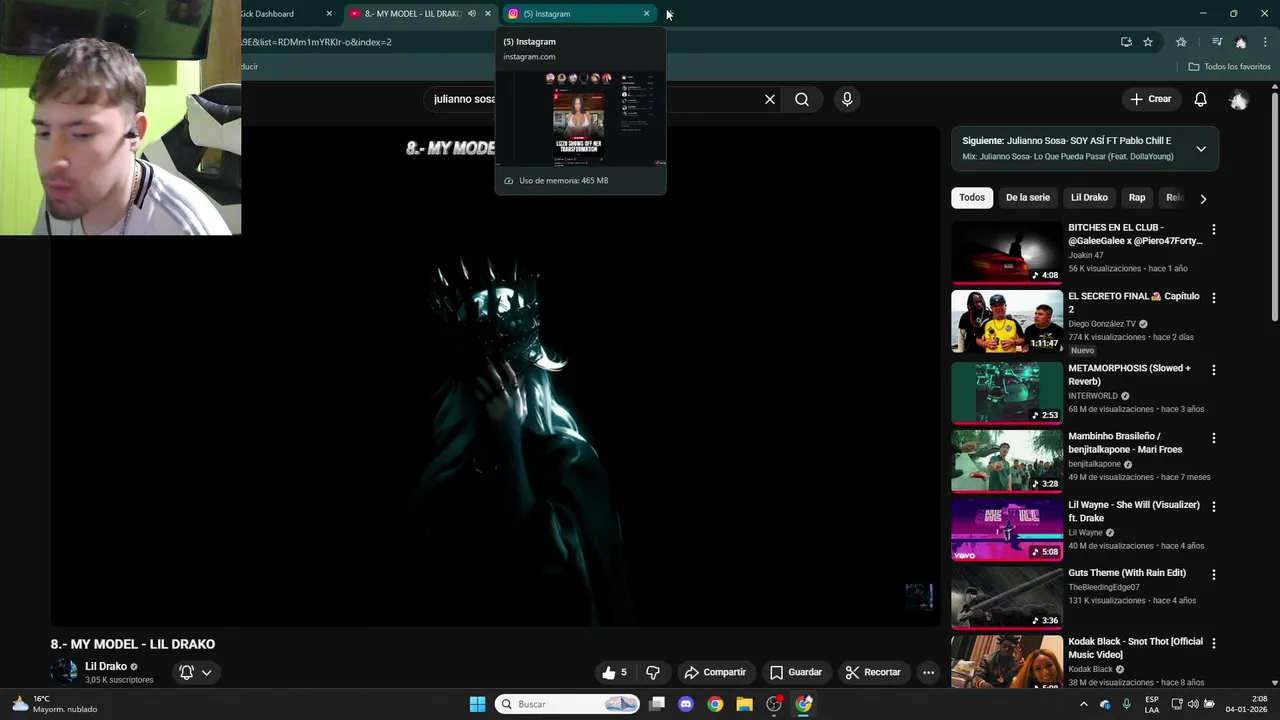Open File Explorer from the taskbar
The width and height of the screenshot is (1280, 720).
(744, 704)
